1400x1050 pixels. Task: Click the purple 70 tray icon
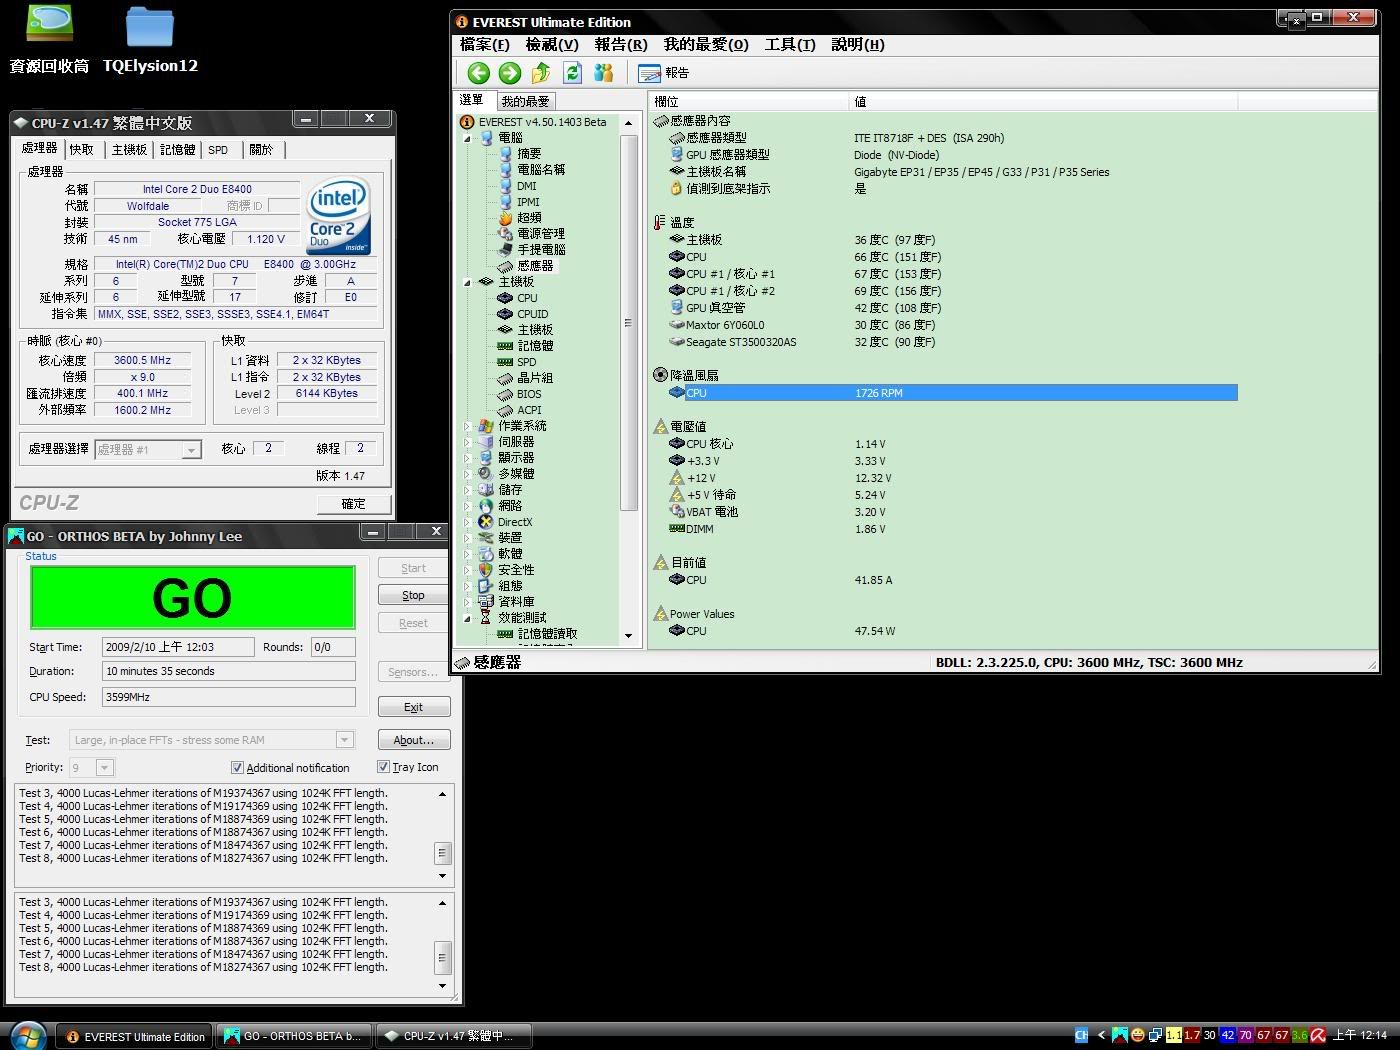click(1246, 1036)
